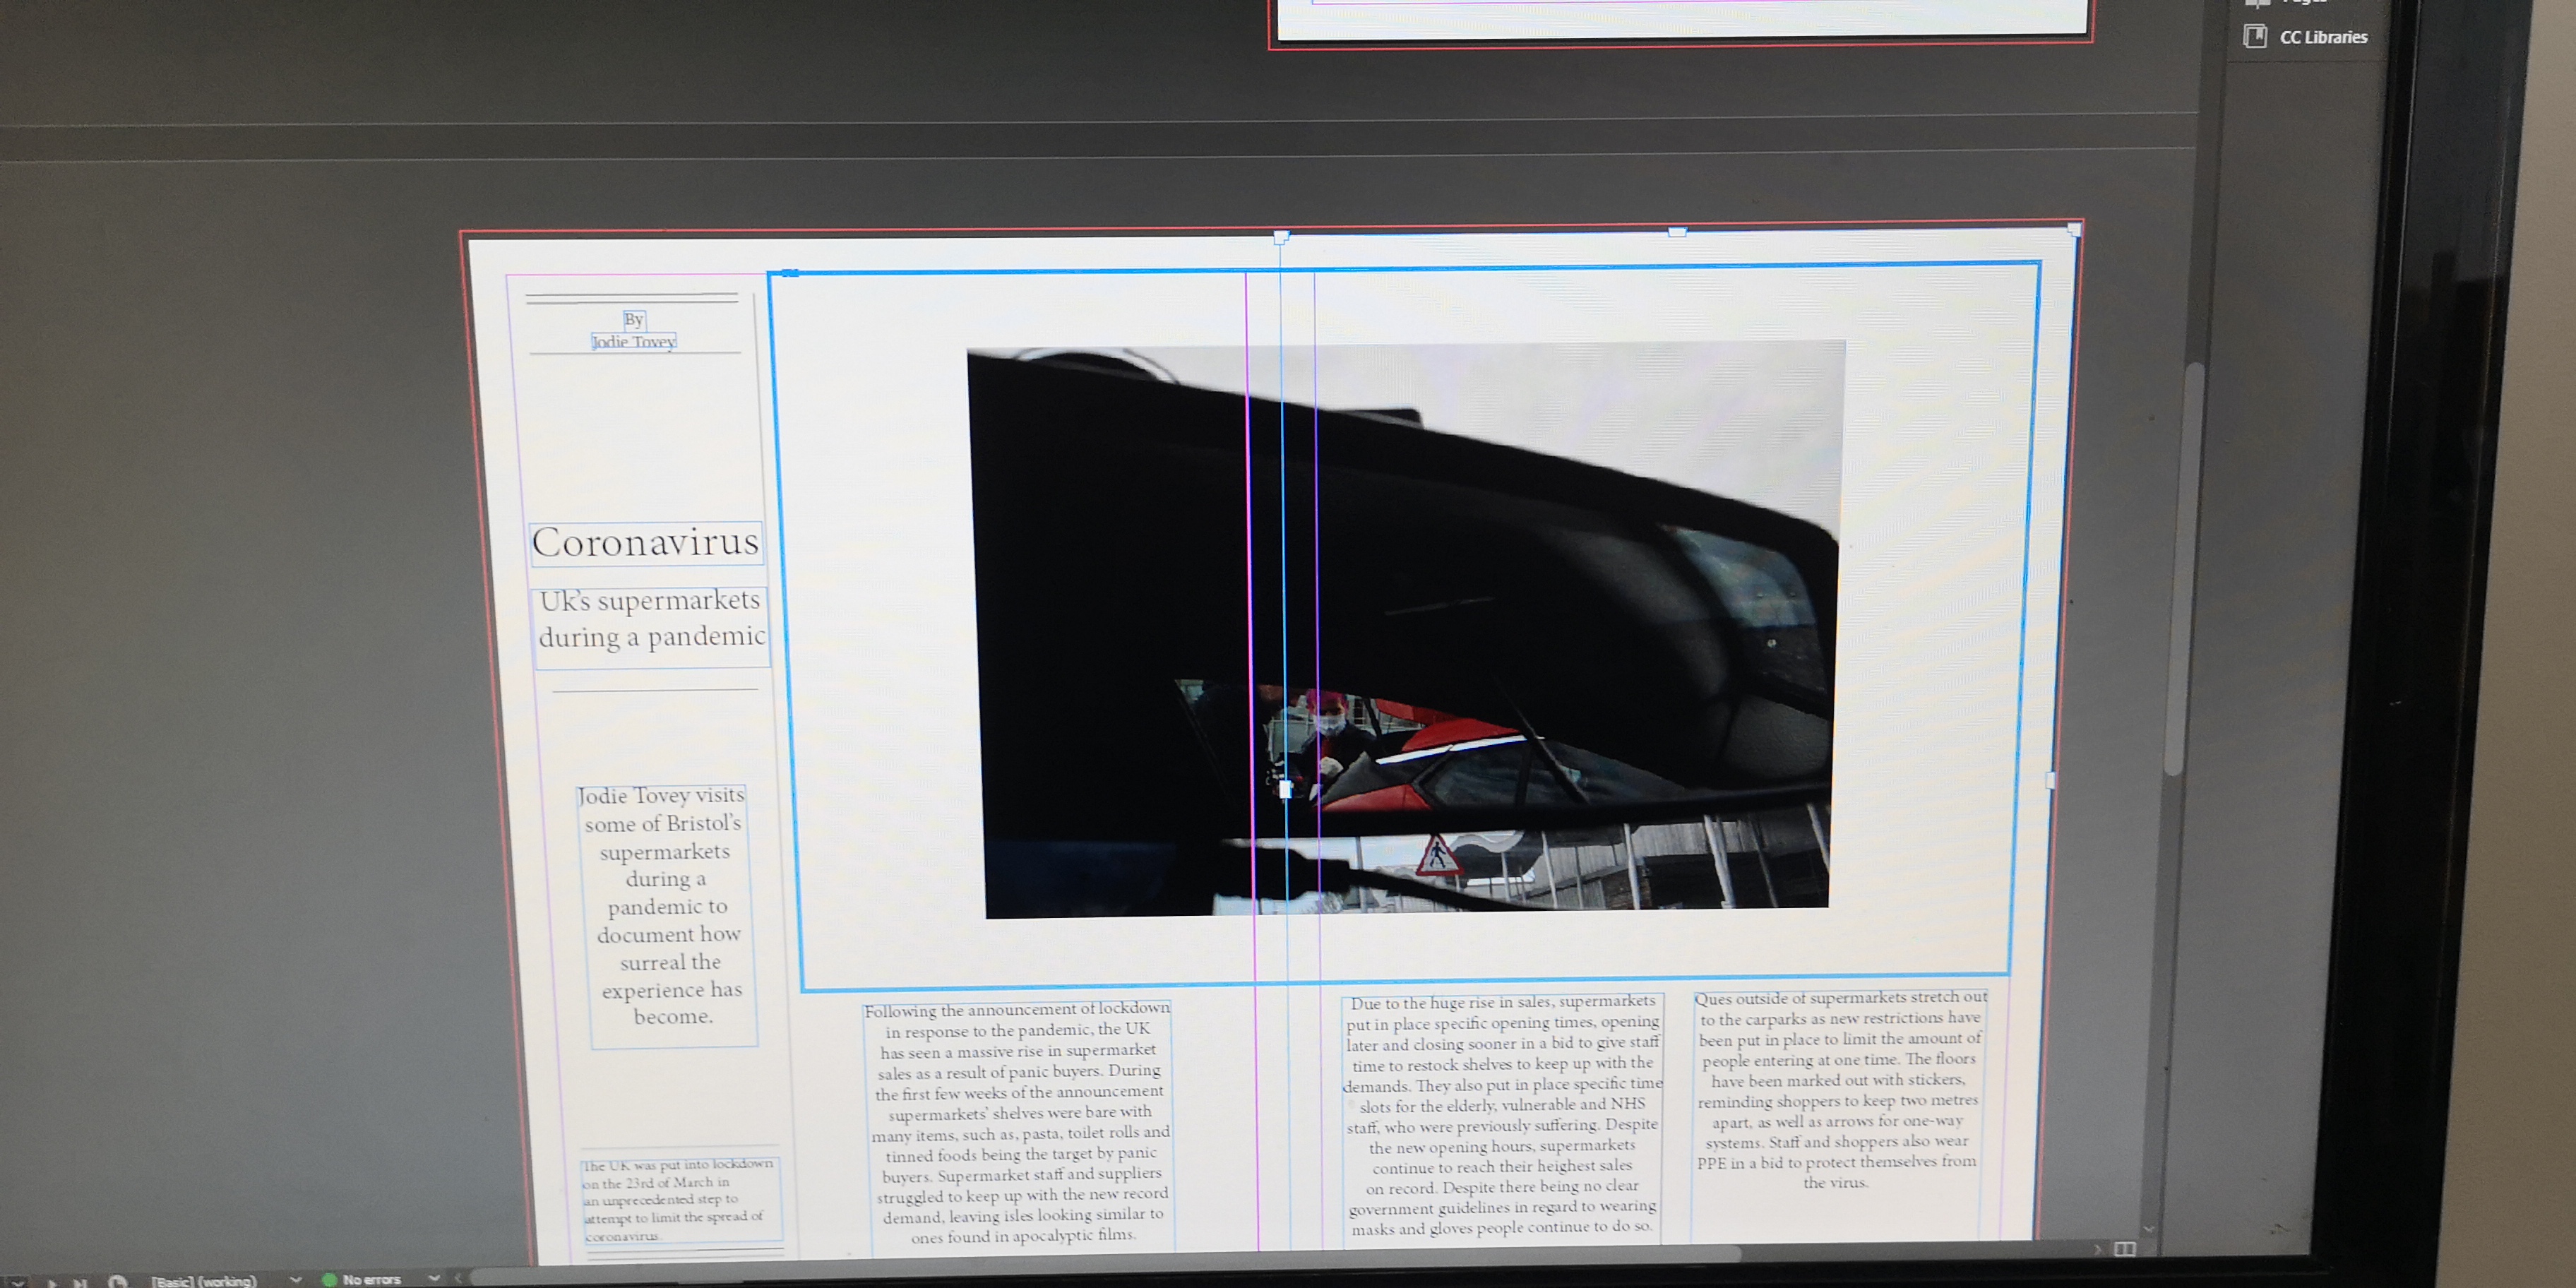
Task: Click the open-in-explorer round status icon
Action: (118, 1283)
